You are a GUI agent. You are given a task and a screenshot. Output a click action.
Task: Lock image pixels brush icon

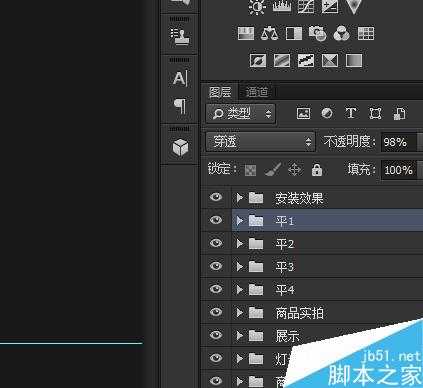tap(273, 169)
